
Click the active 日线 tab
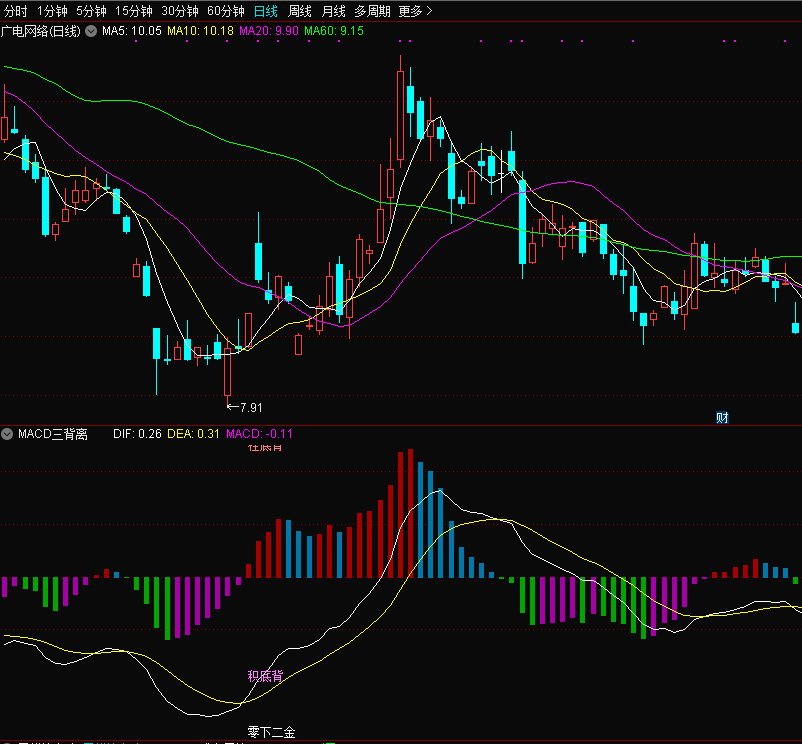click(266, 11)
